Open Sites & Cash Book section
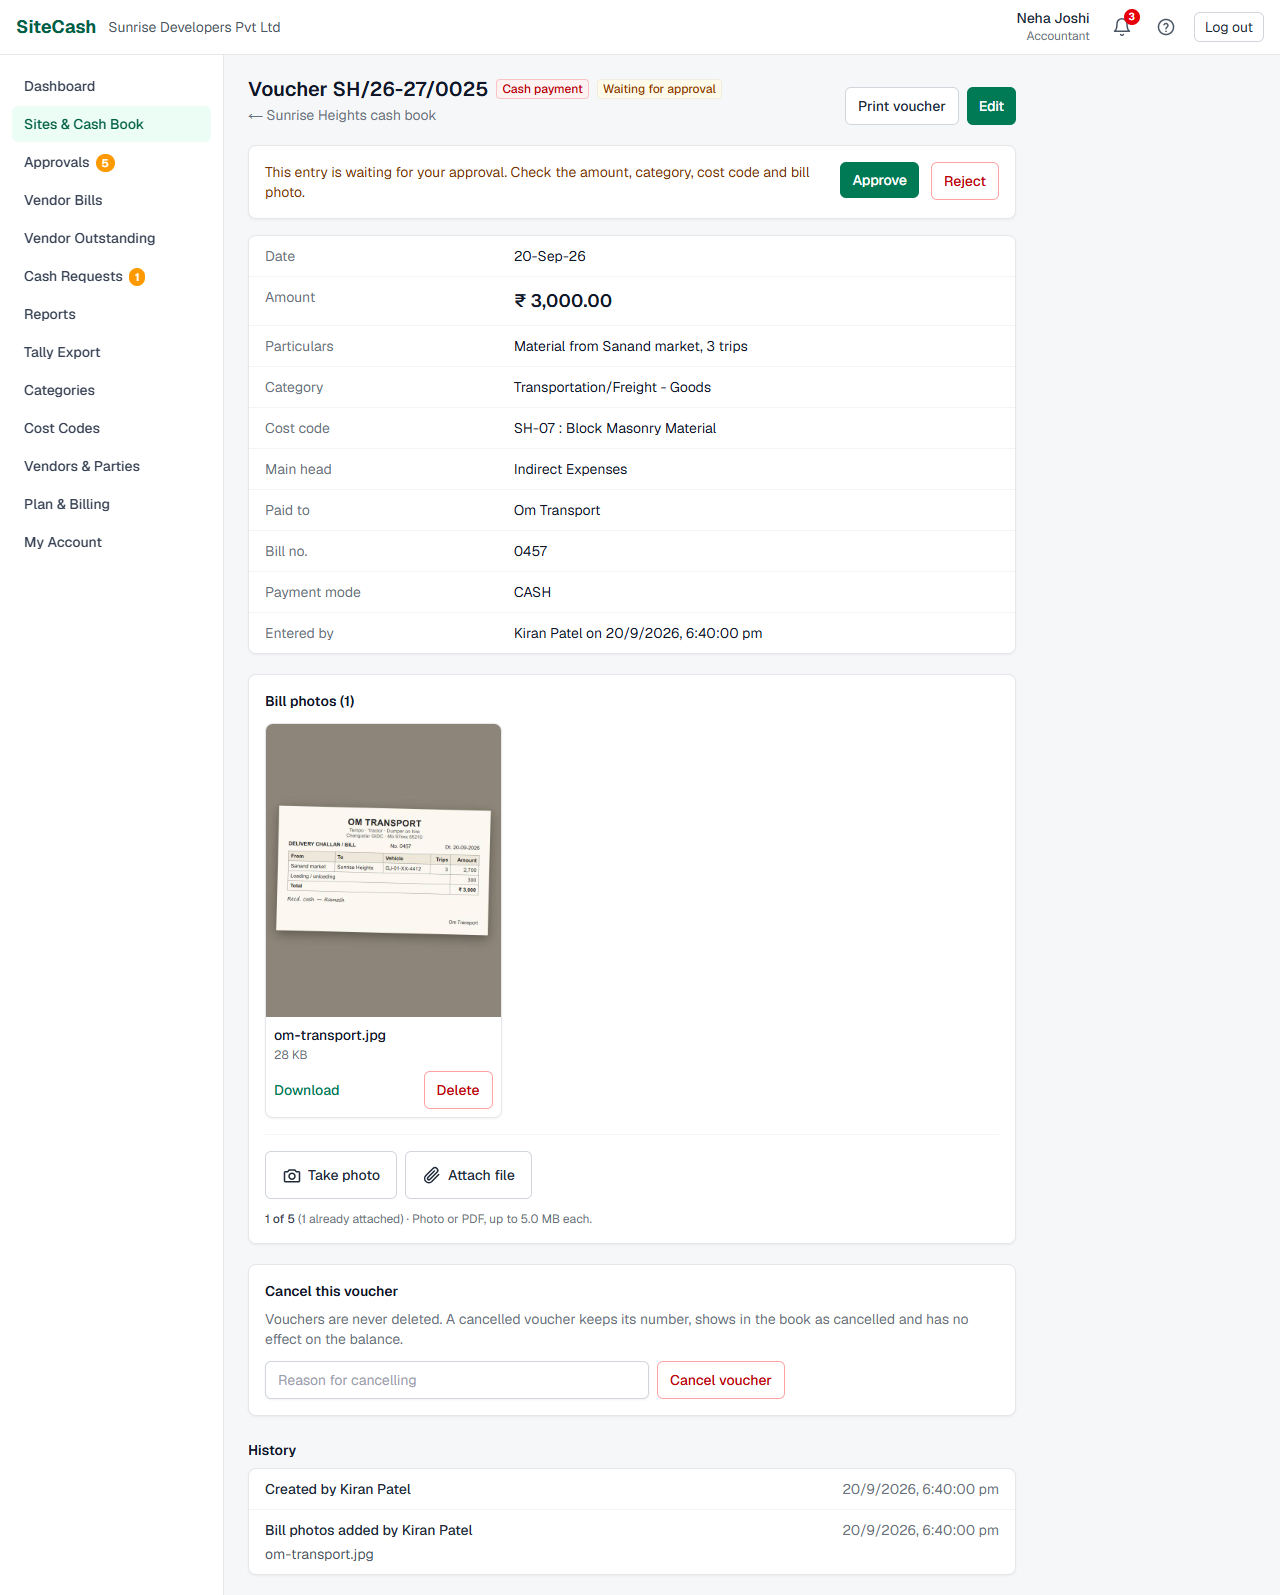The width and height of the screenshot is (1280, 1595). [x=111, y=124]
